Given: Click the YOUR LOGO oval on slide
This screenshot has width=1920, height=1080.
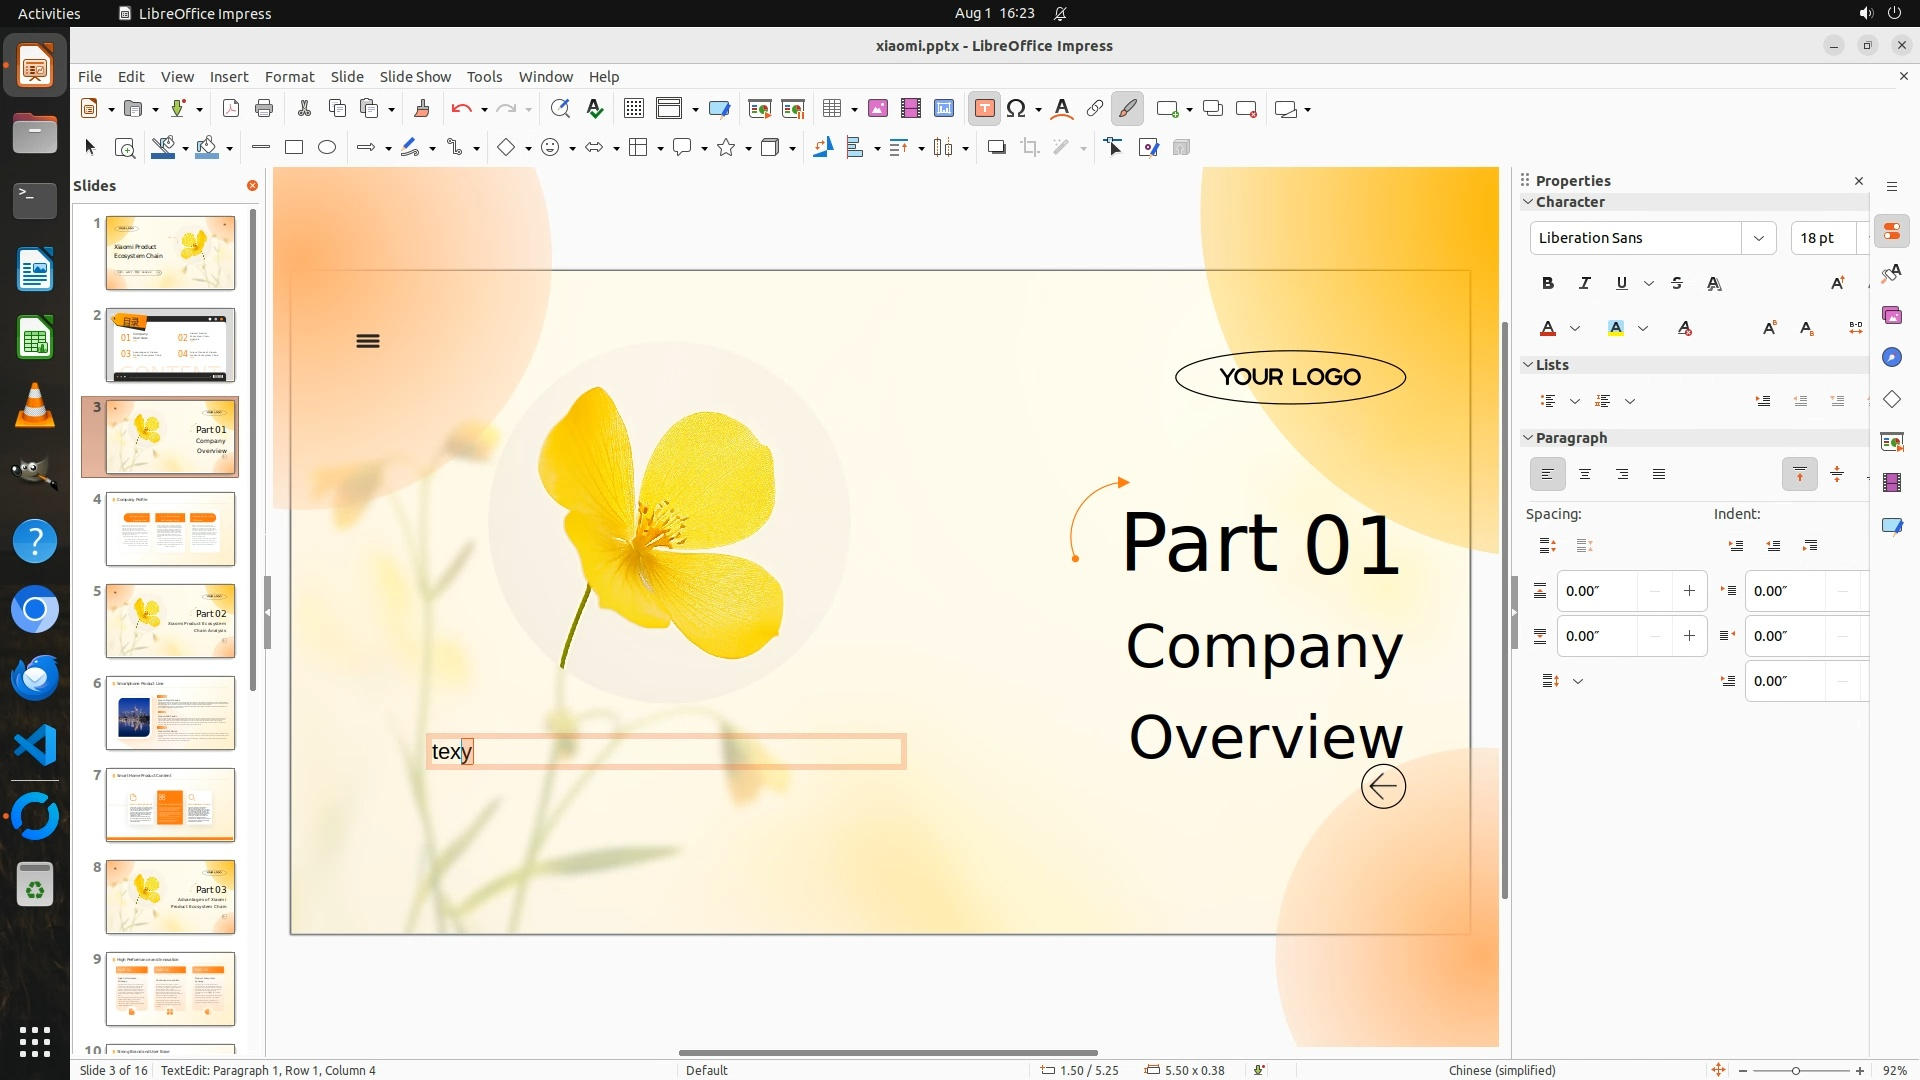Looking at the screenshot, I should (1290, 377).
